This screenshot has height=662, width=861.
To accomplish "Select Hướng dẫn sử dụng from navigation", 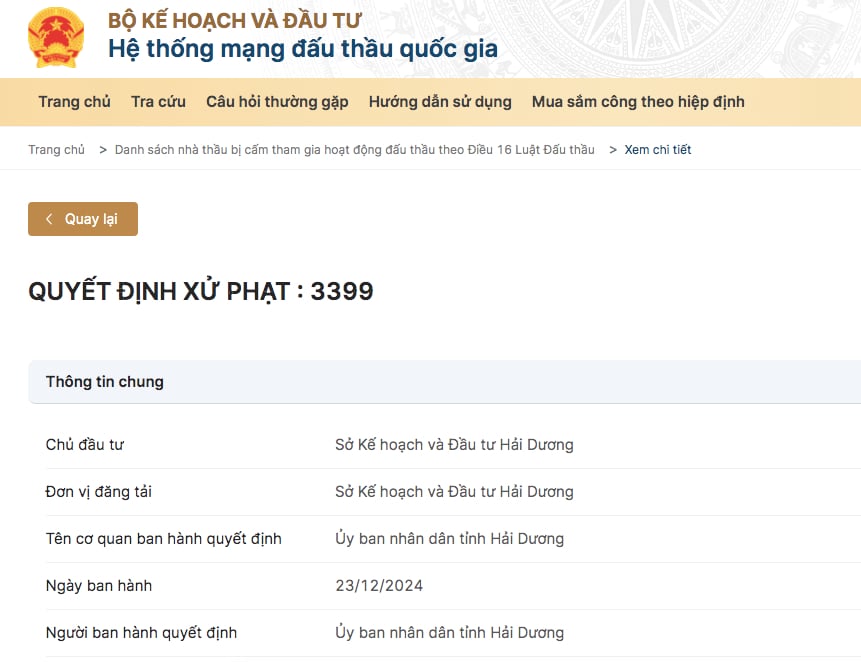I will click(440, 101).
